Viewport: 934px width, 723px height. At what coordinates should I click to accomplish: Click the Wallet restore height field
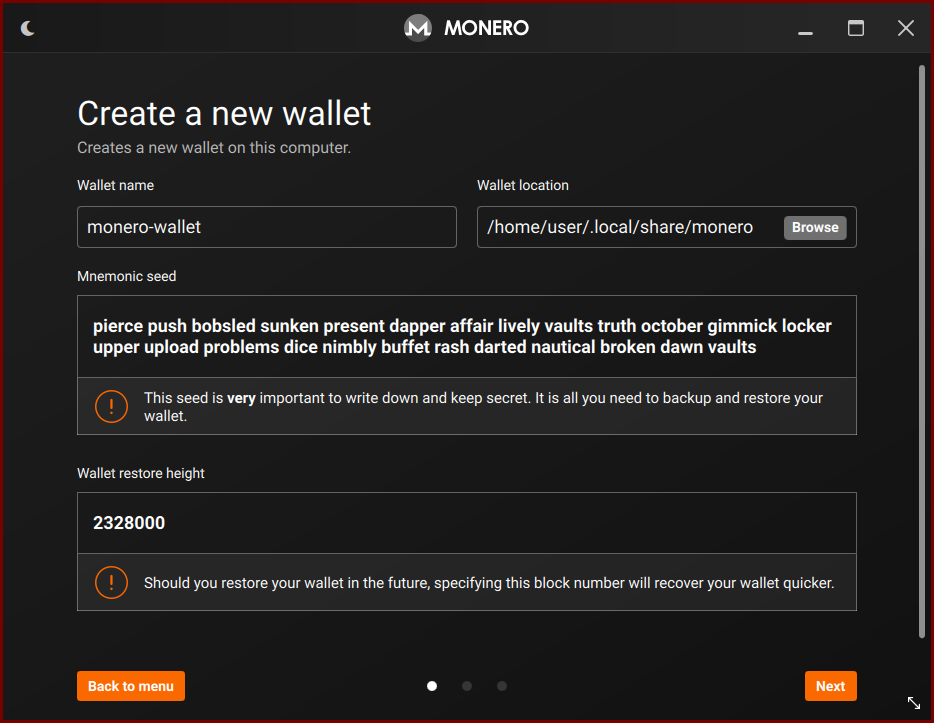pos(466,523)
